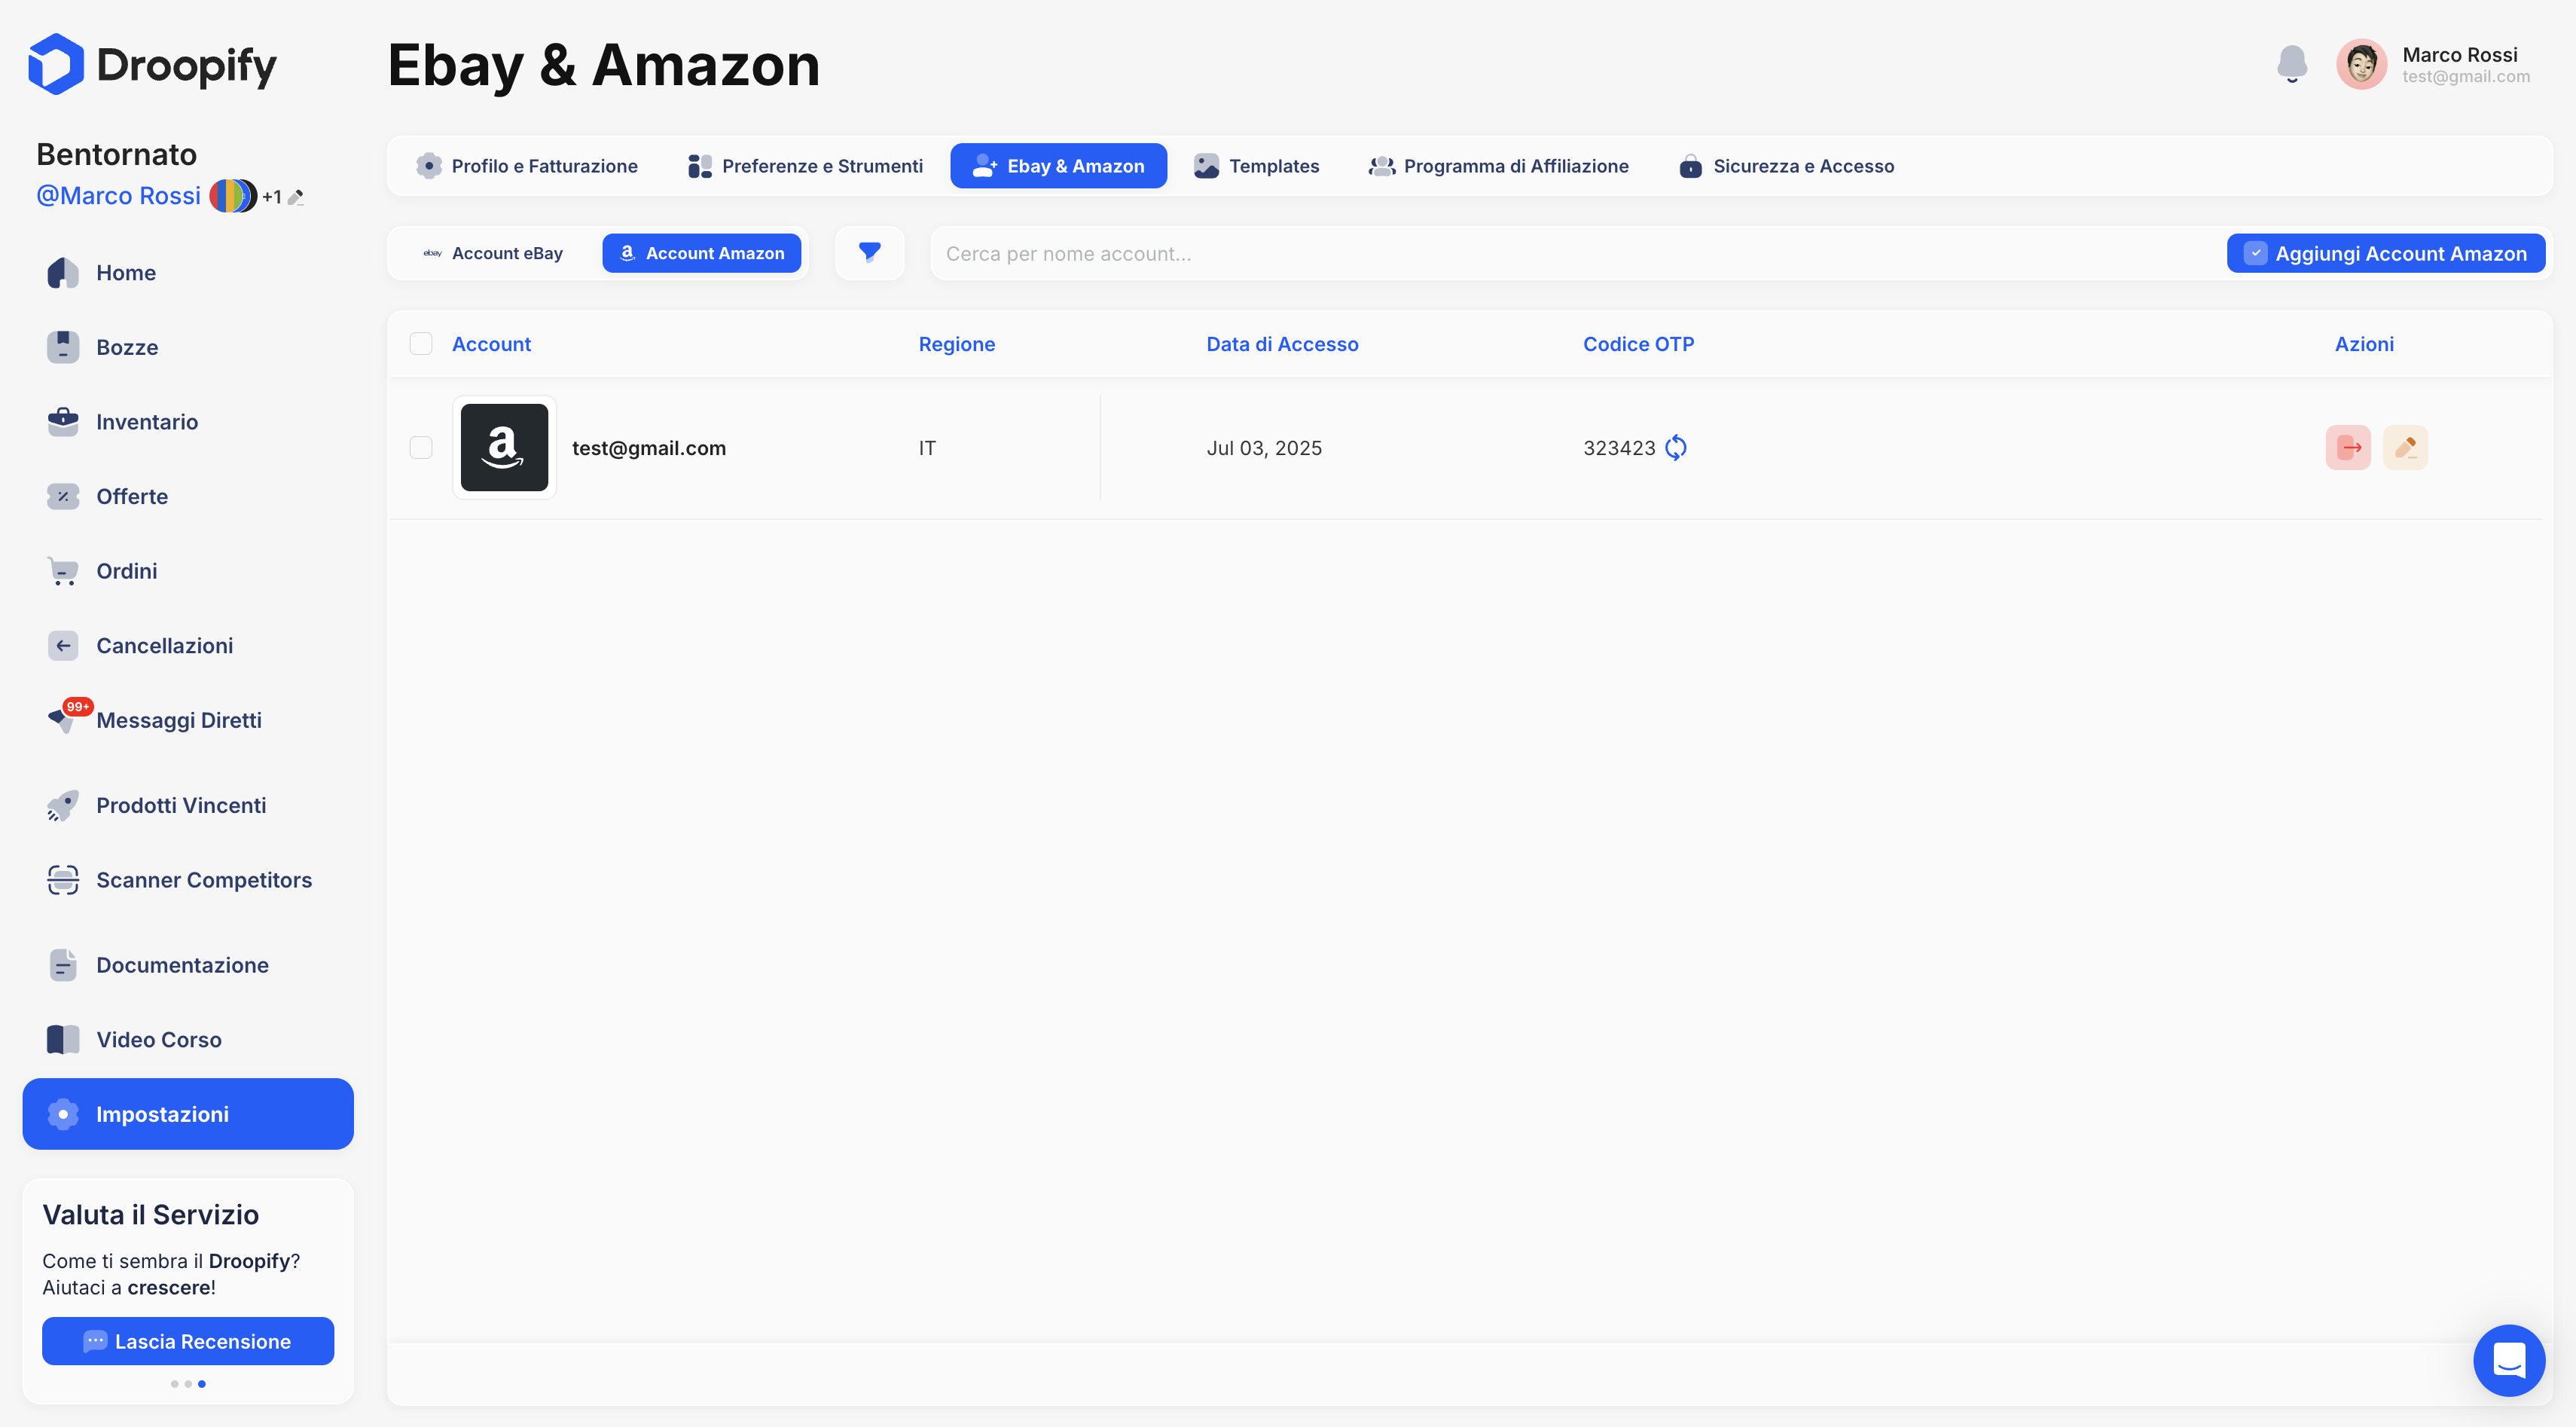Switch to Preferenze e Strumenti tab

805,166
